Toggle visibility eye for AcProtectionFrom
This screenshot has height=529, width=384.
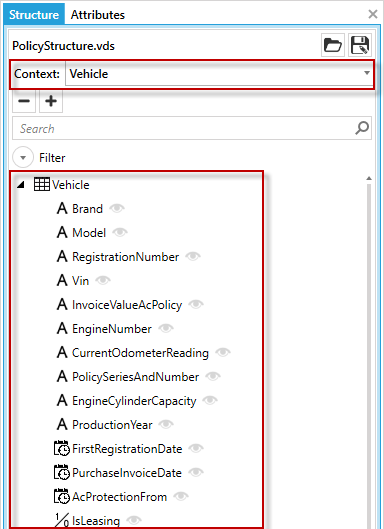click(x=181, y=496)
